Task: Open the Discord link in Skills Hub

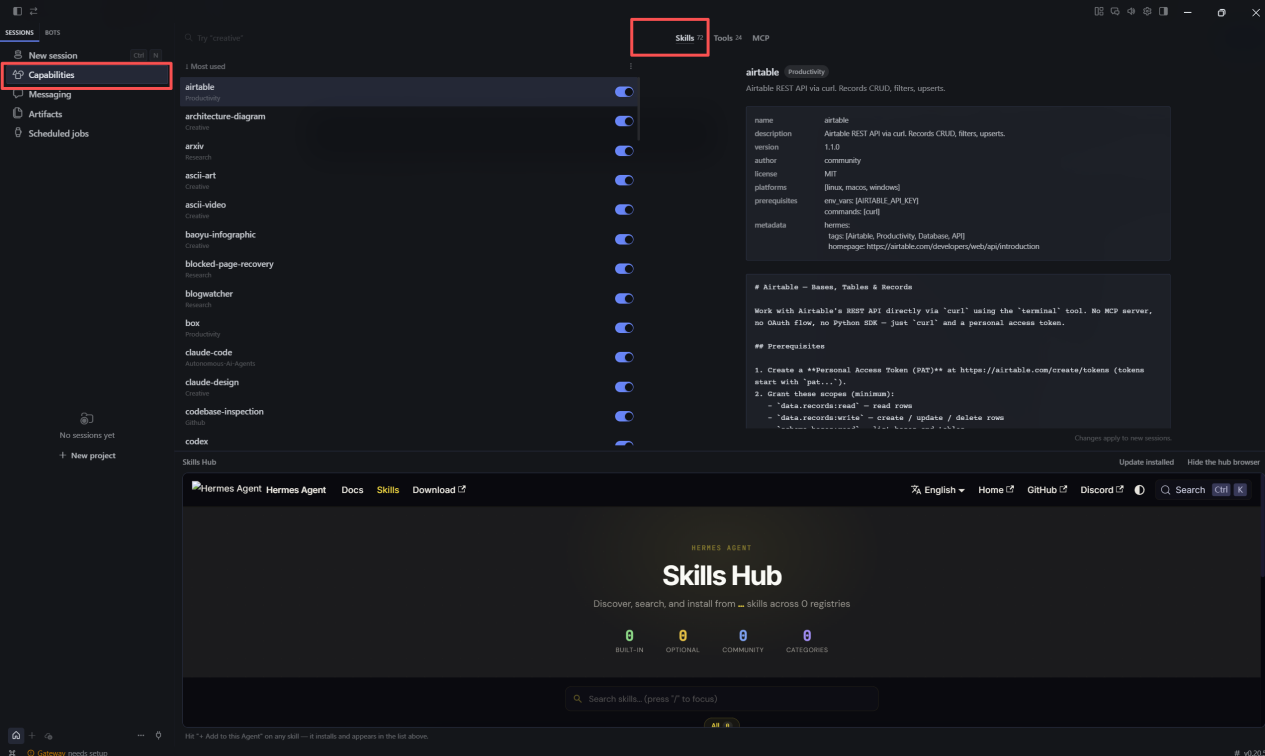Action: [1102, 490]
